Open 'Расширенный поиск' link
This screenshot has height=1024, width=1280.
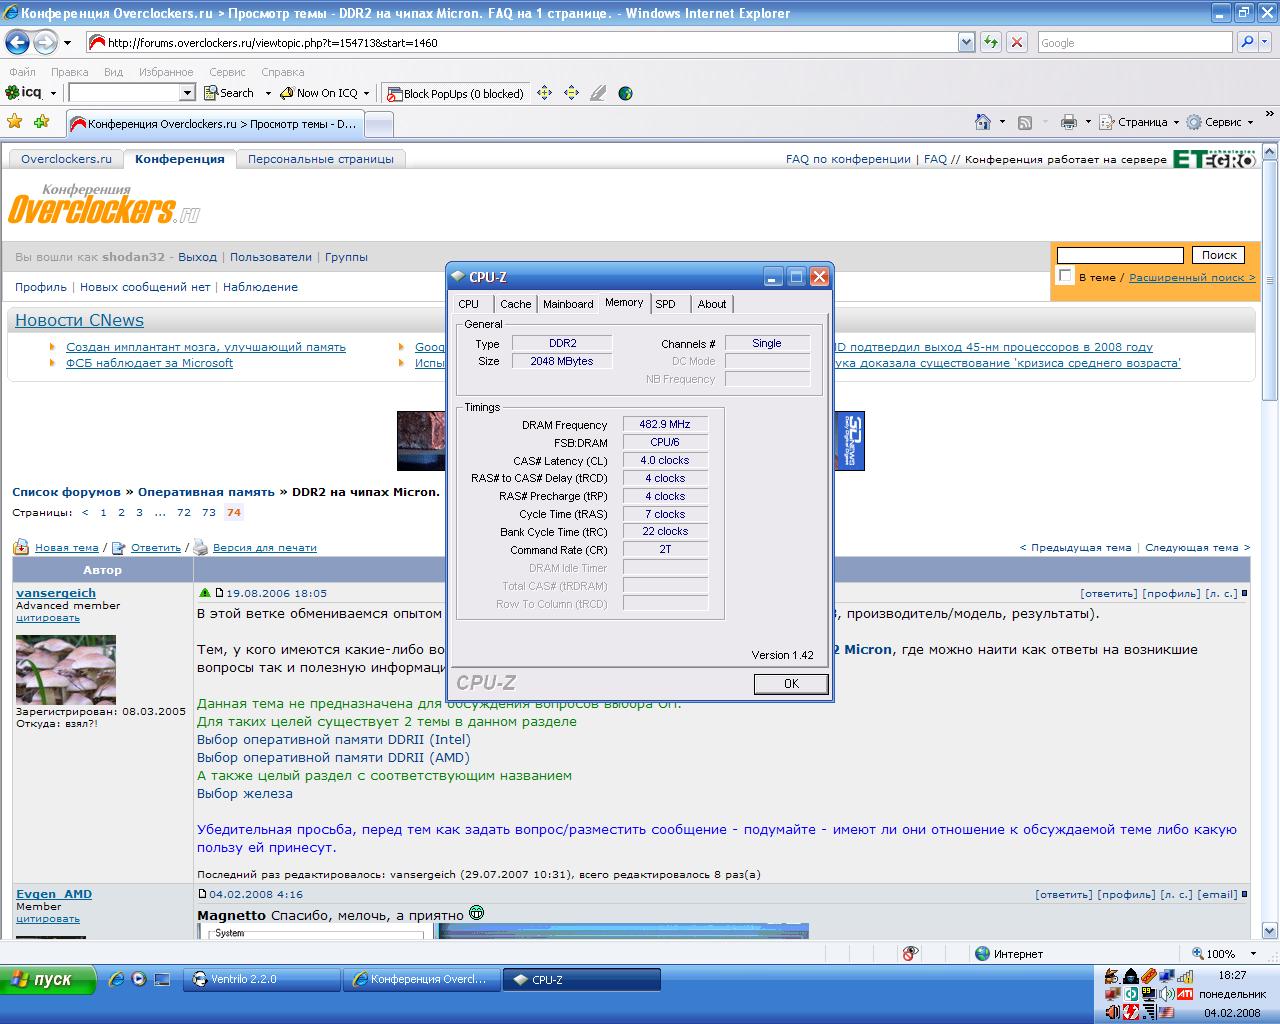(x=1191, y=278)
